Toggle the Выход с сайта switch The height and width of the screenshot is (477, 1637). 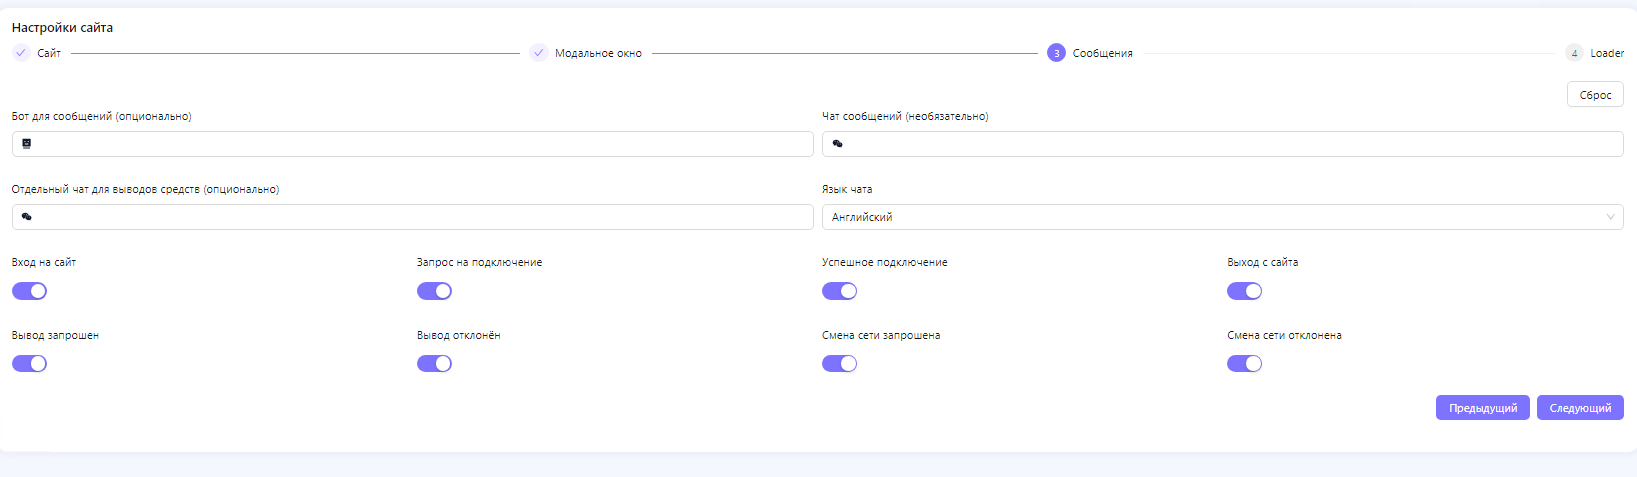[1244, 291]
